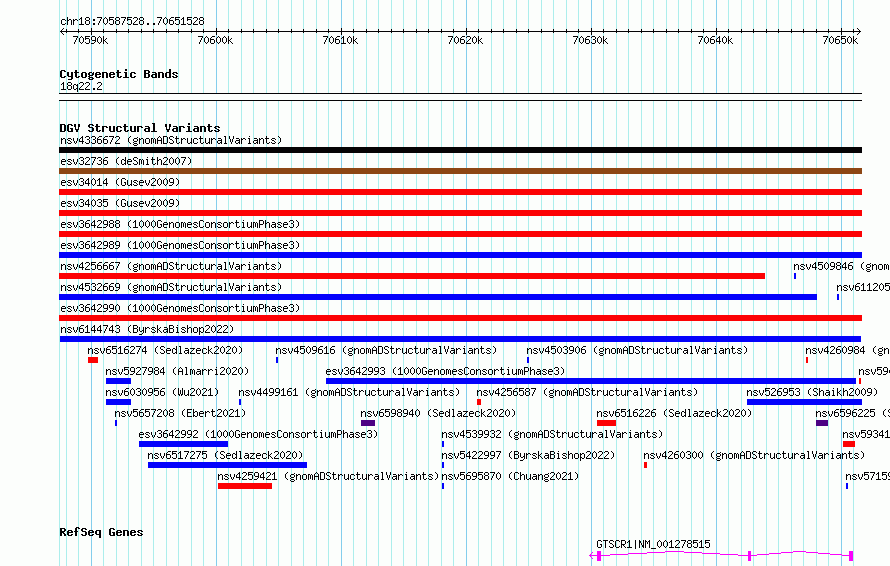
Task: Click the nsv4336672 black variant bar
Action: [x=460, y=150]
